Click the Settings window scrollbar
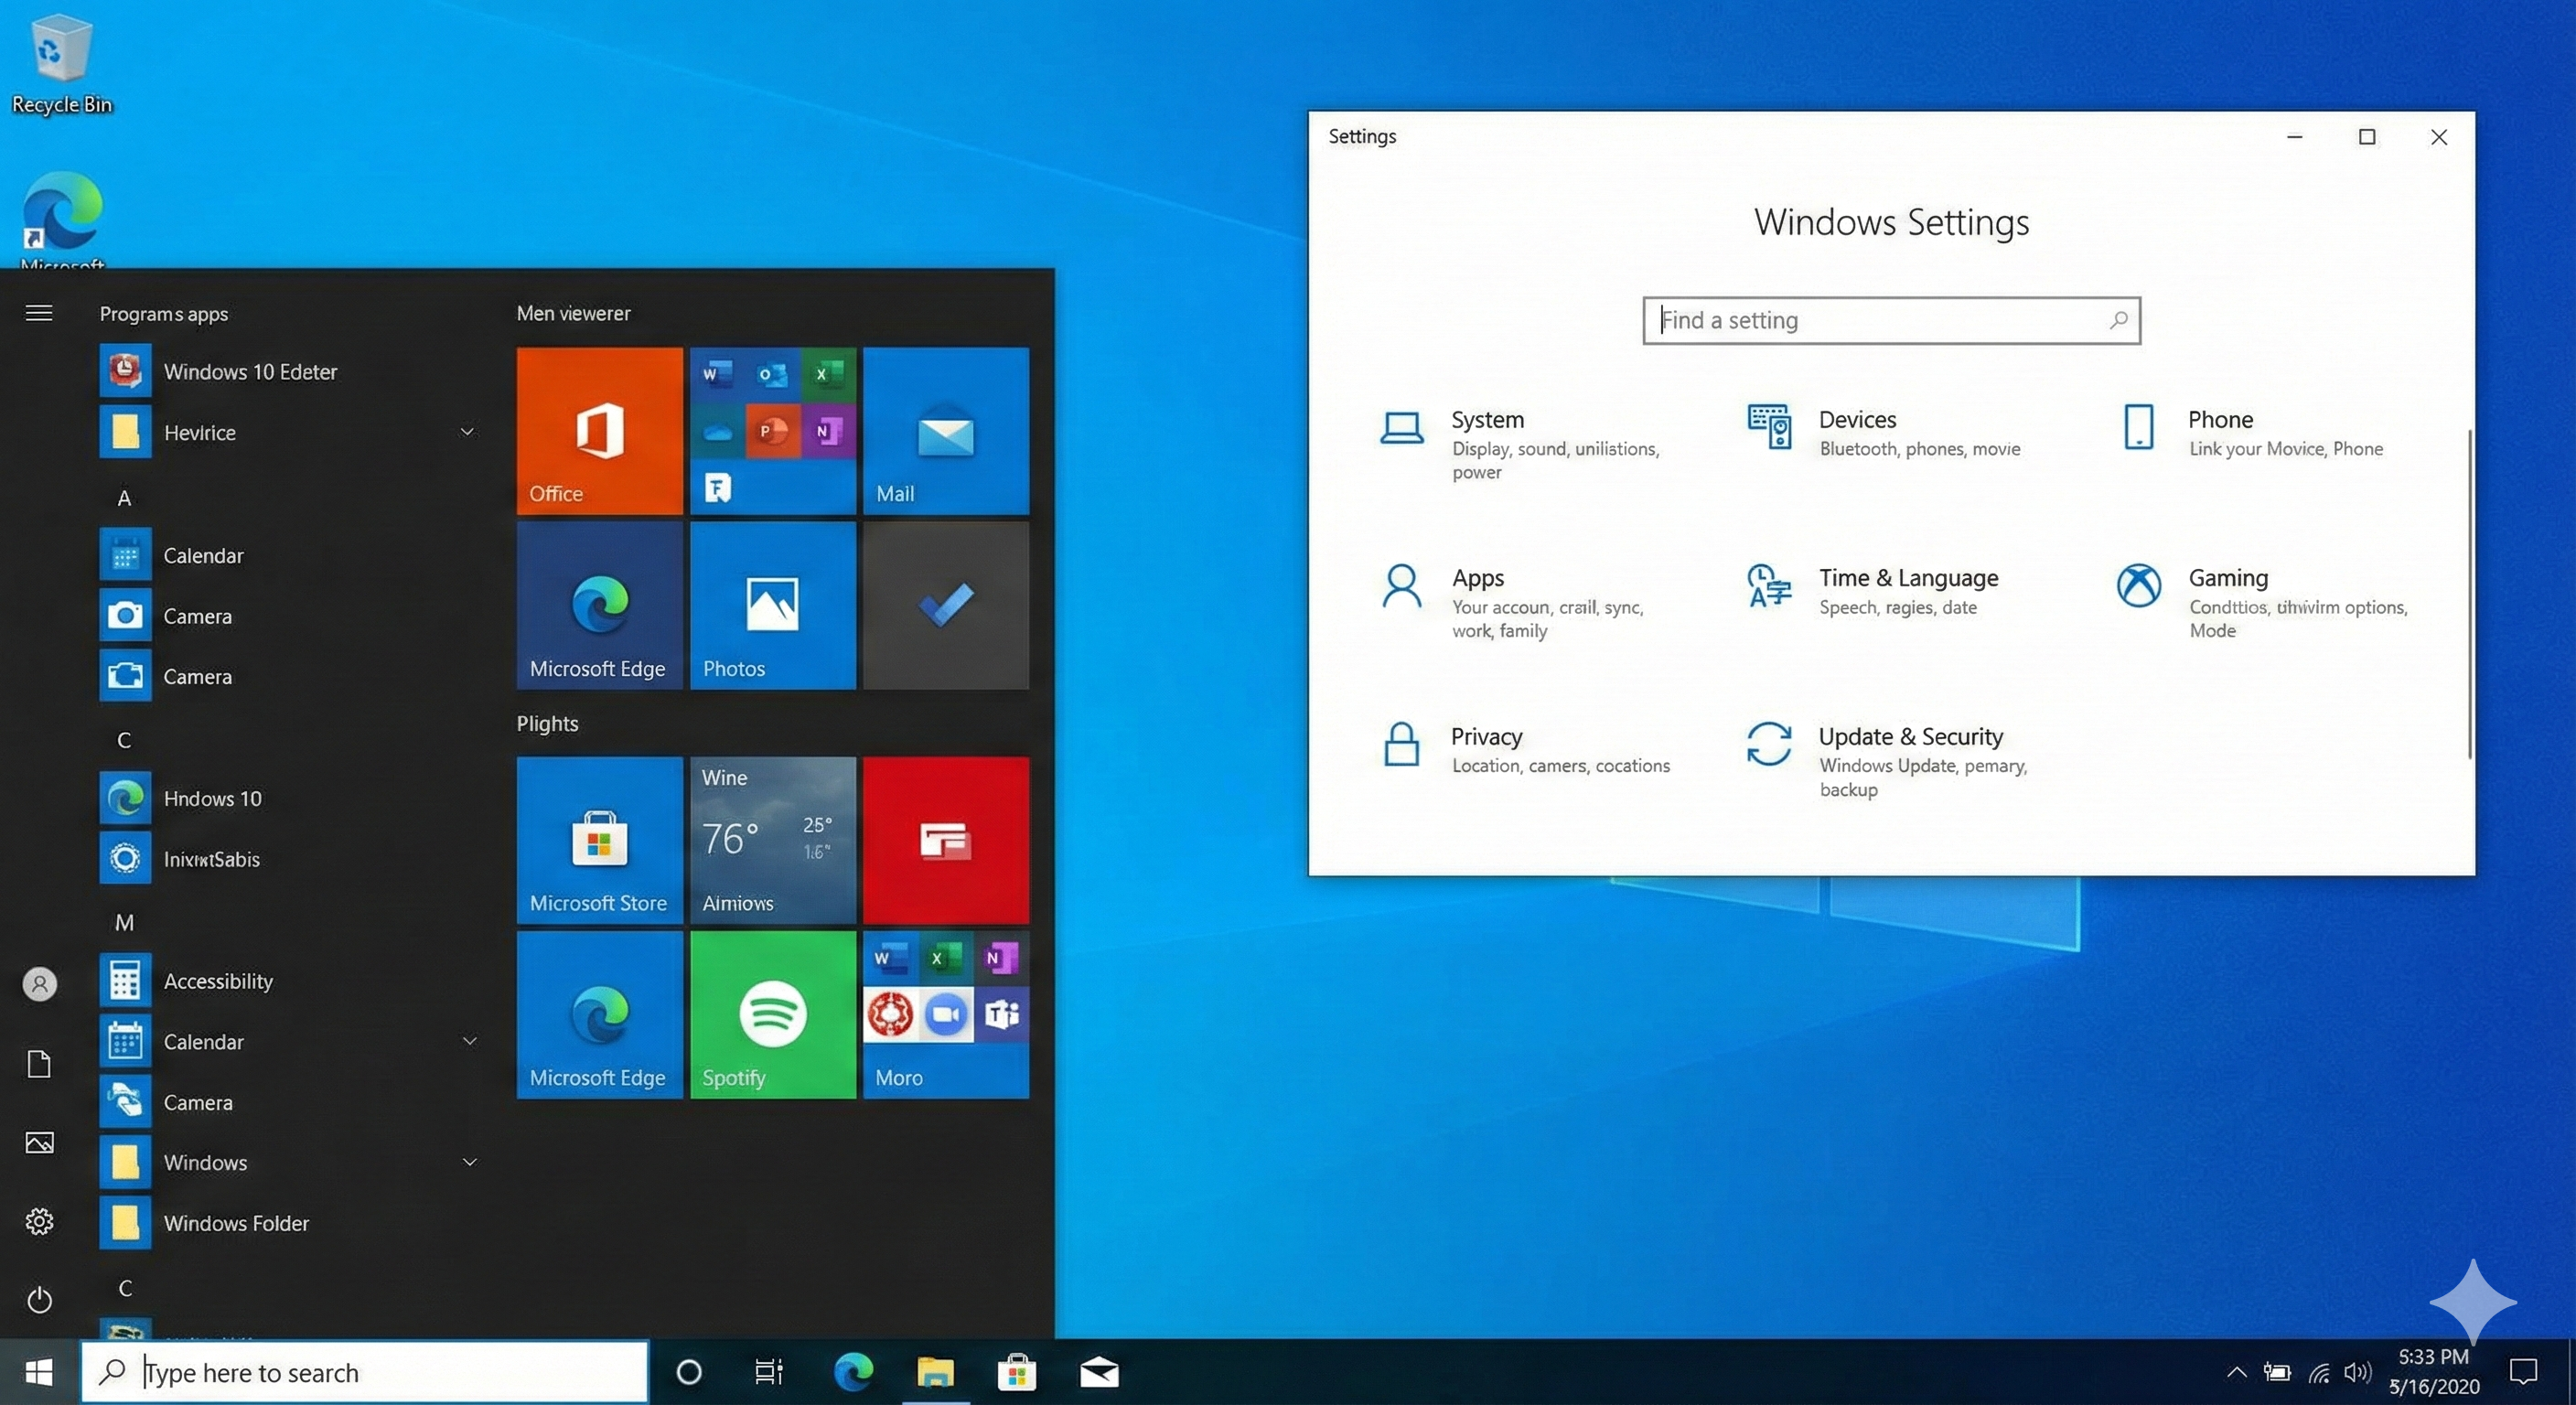 click(2469, 594)
